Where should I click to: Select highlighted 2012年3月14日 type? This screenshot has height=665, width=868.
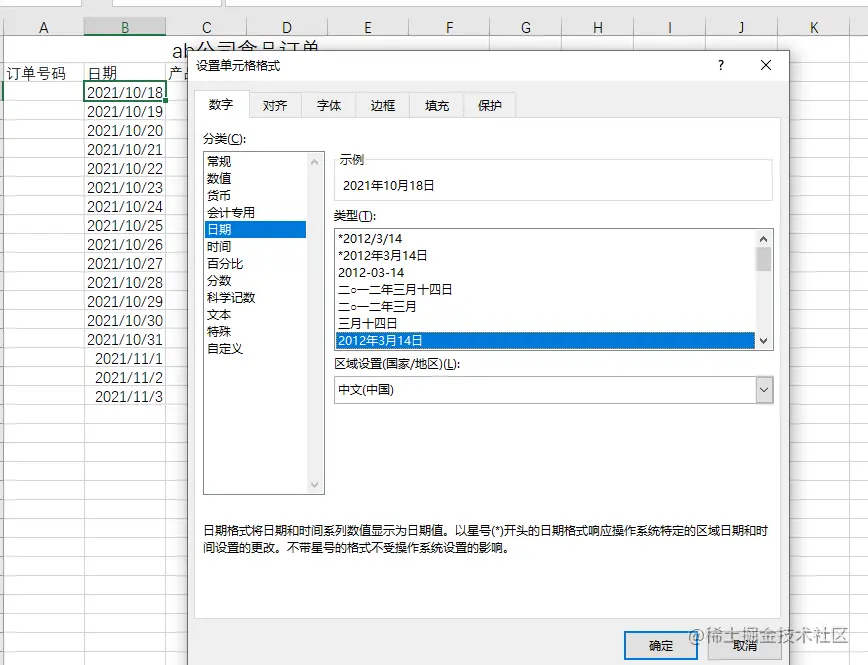point(545,341)
